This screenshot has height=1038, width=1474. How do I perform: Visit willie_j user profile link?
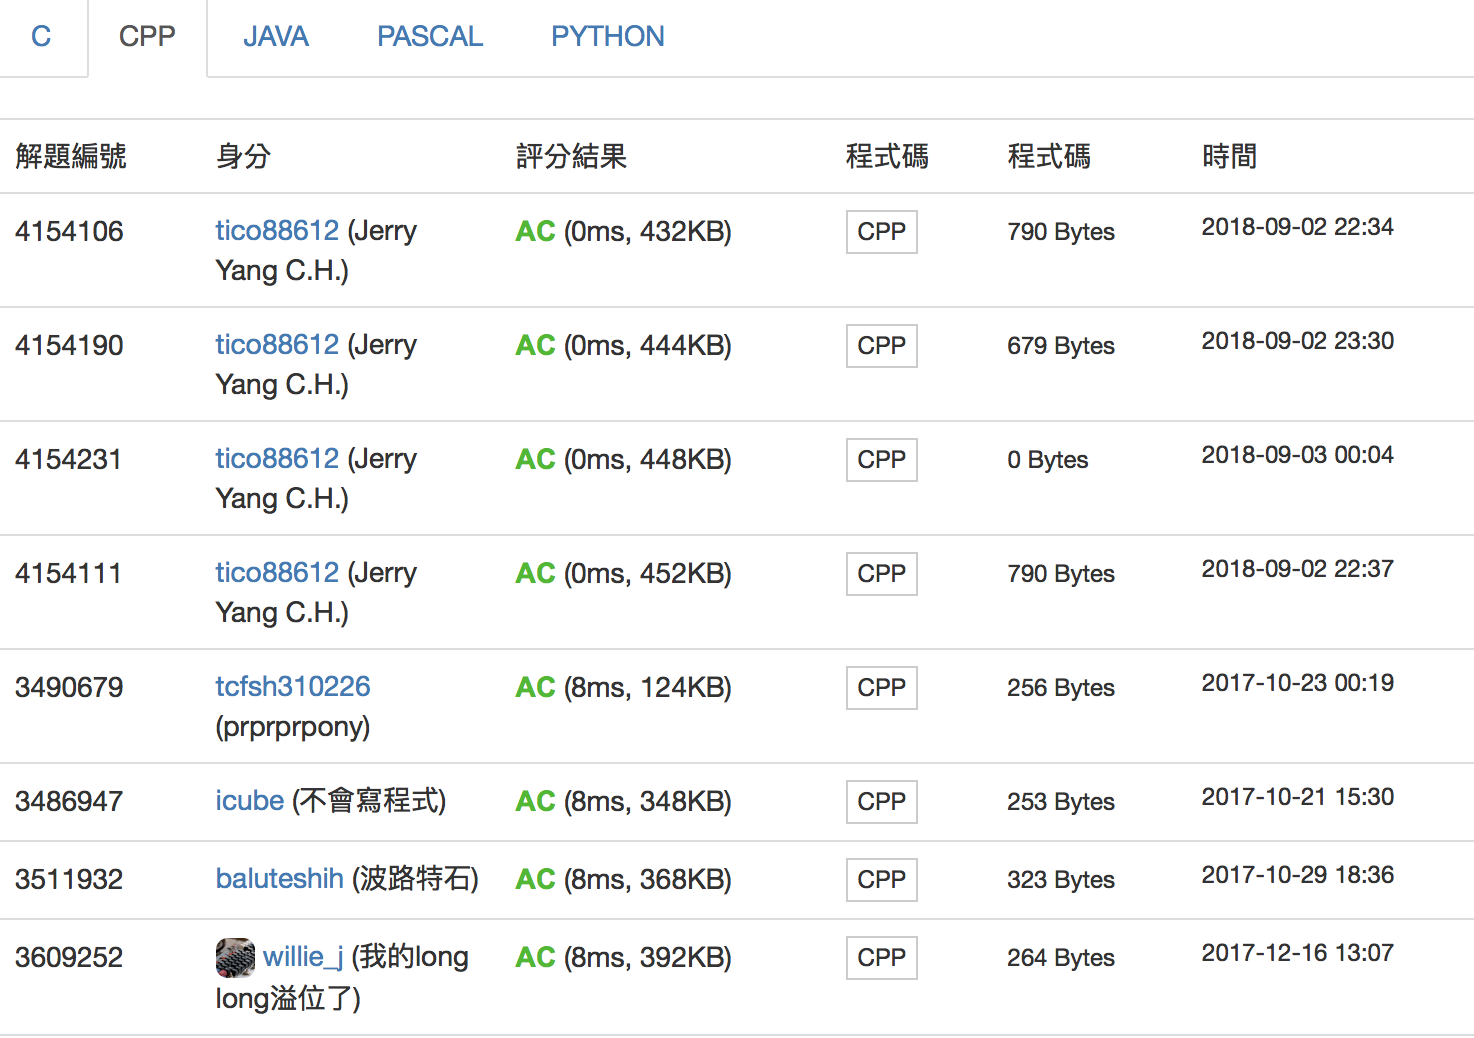coord(302,957)
